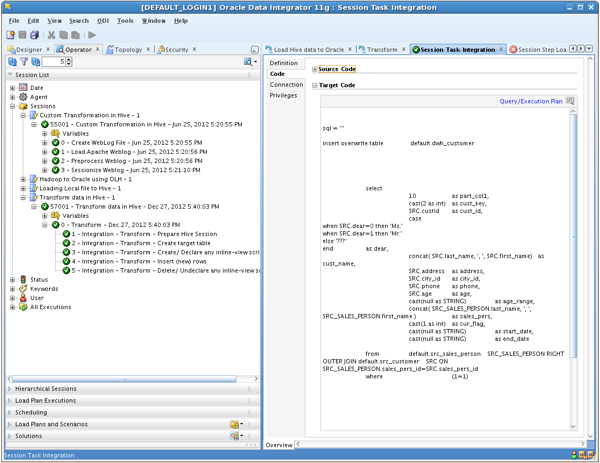Minimize the navigator panel icon
The image size is (600, 463).
coord(255,50)
